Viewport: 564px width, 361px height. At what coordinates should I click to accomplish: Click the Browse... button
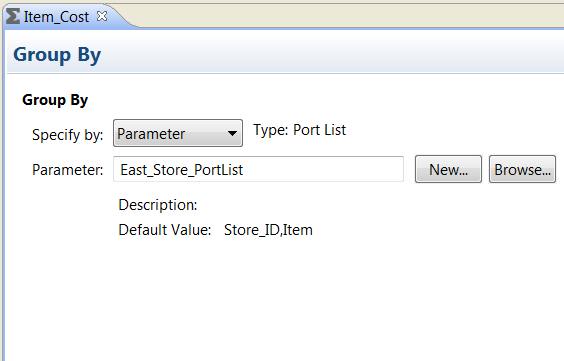pyautogui.click(x=522, y=169)
